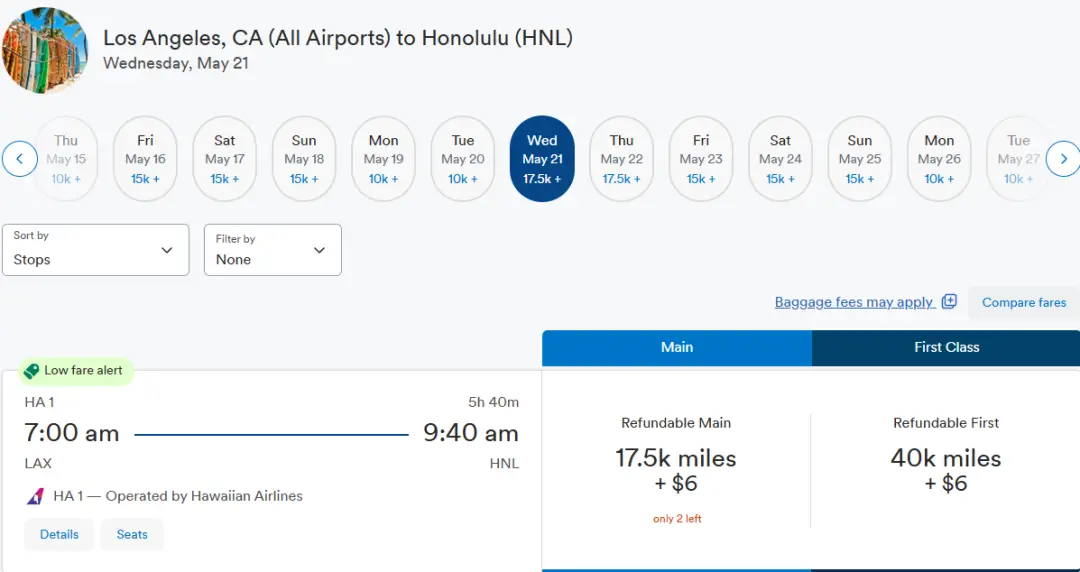1080x572 pixels.
Task: Click the Low fare alert tag icon
Action: click(31, 371)
